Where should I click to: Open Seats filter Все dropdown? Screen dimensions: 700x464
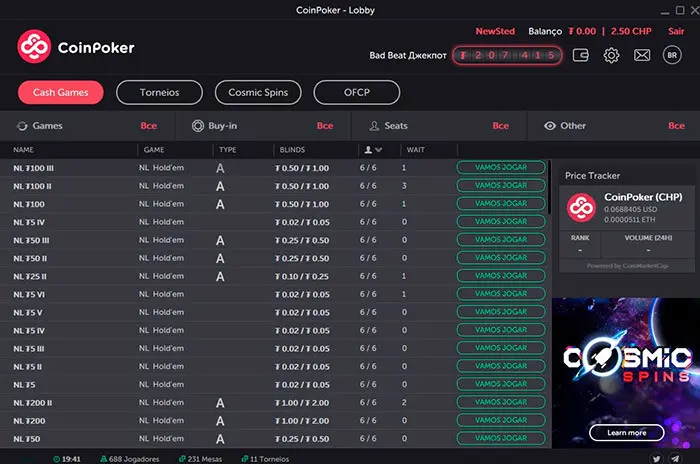click(500, 126)
